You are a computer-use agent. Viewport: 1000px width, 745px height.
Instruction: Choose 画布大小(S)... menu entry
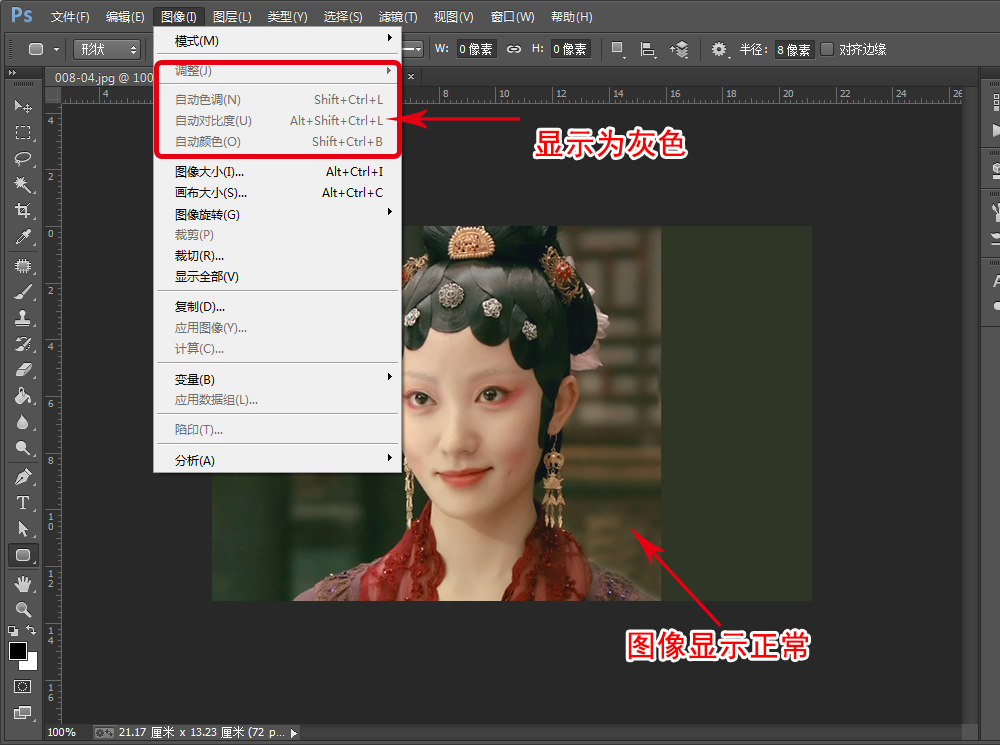(x=277, y=193)
